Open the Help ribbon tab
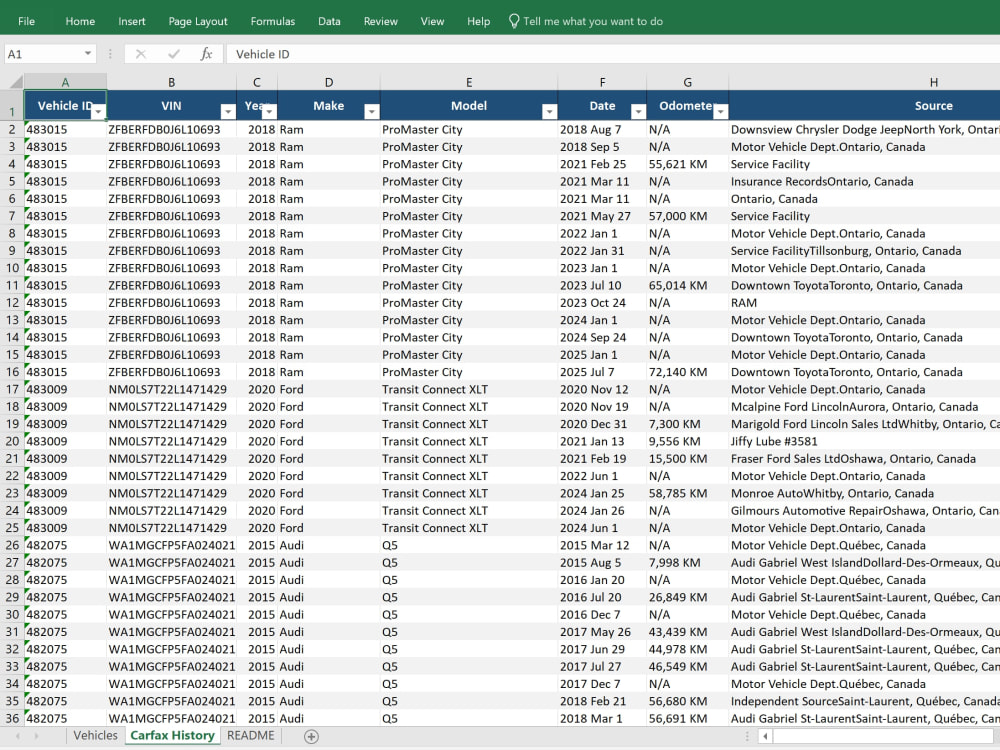Image resolution: width=1000 pixels, height=750 pixels. (x=478, y=21)
